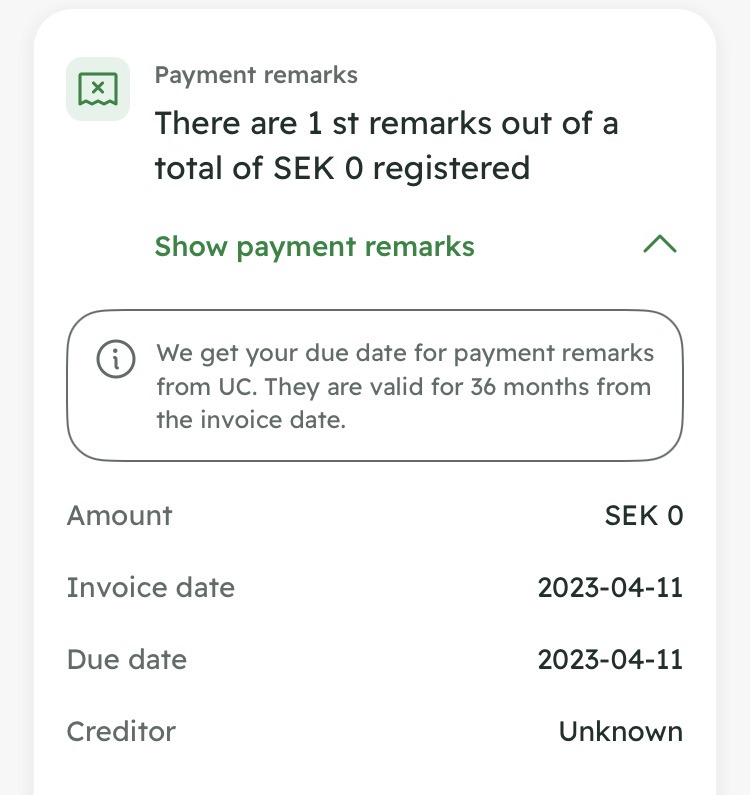
Task: Collapse the payment remarks with the chevron
Action: tap(660, 245)
